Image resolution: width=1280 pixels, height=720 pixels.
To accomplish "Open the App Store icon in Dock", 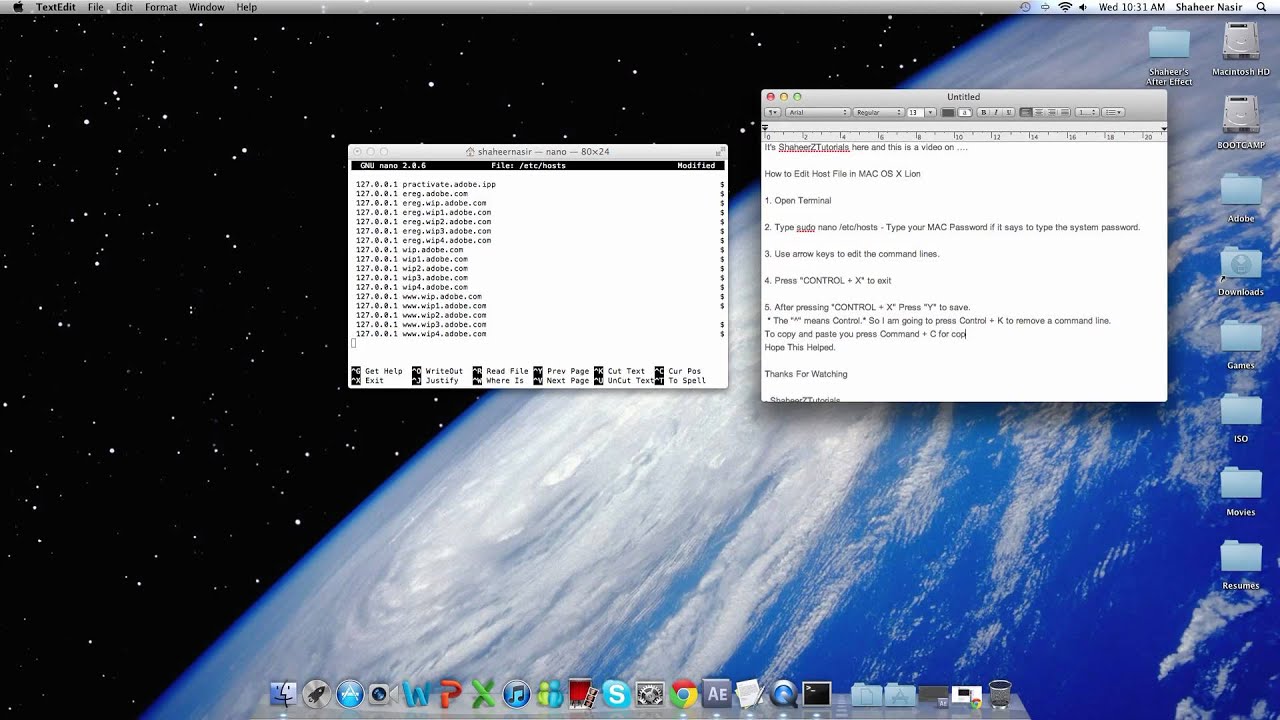I will [x=349, y=693].
